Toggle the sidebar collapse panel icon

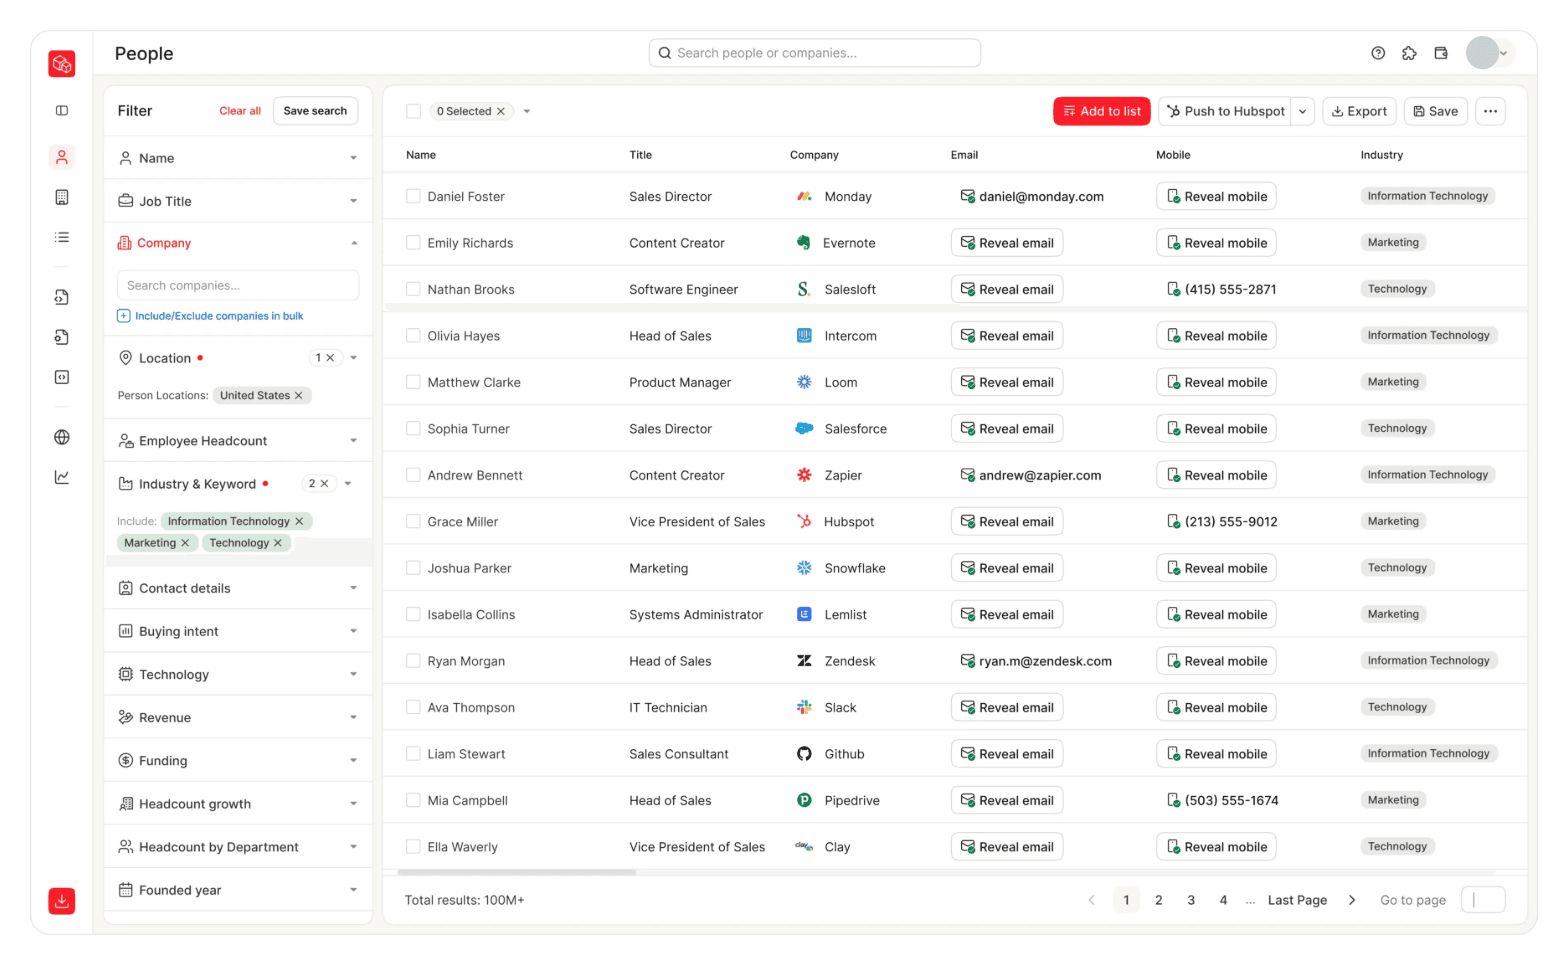(62, 111)
